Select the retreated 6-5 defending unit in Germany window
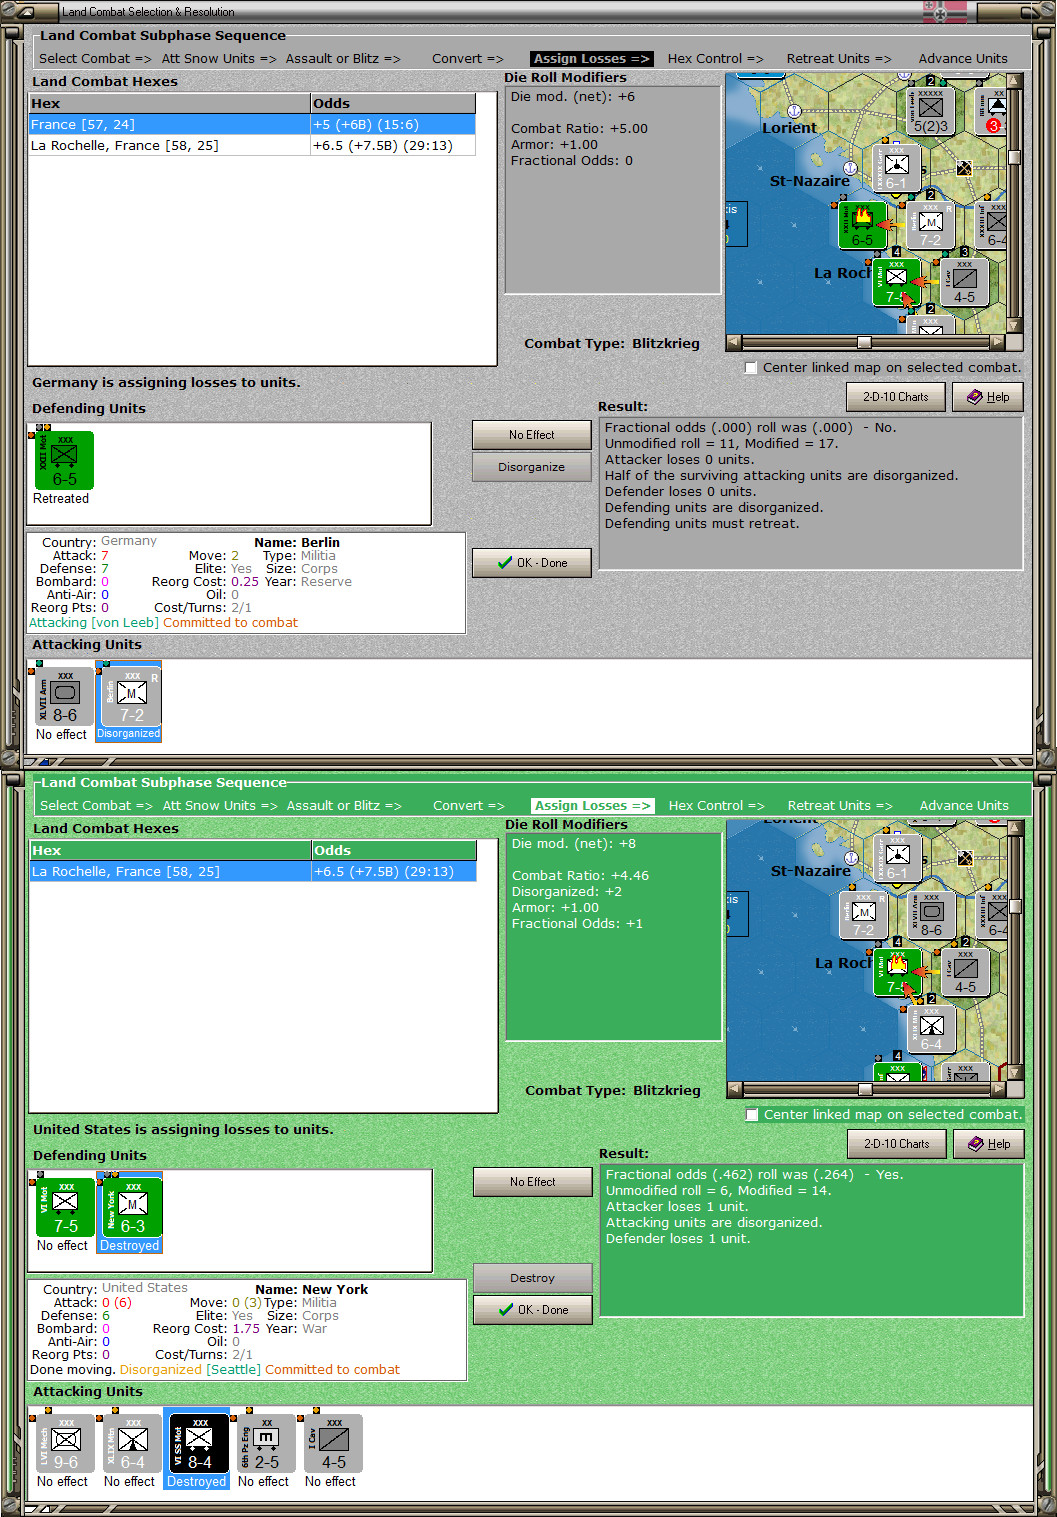This screenshot has height=1517, width=1057. (64, 460)
